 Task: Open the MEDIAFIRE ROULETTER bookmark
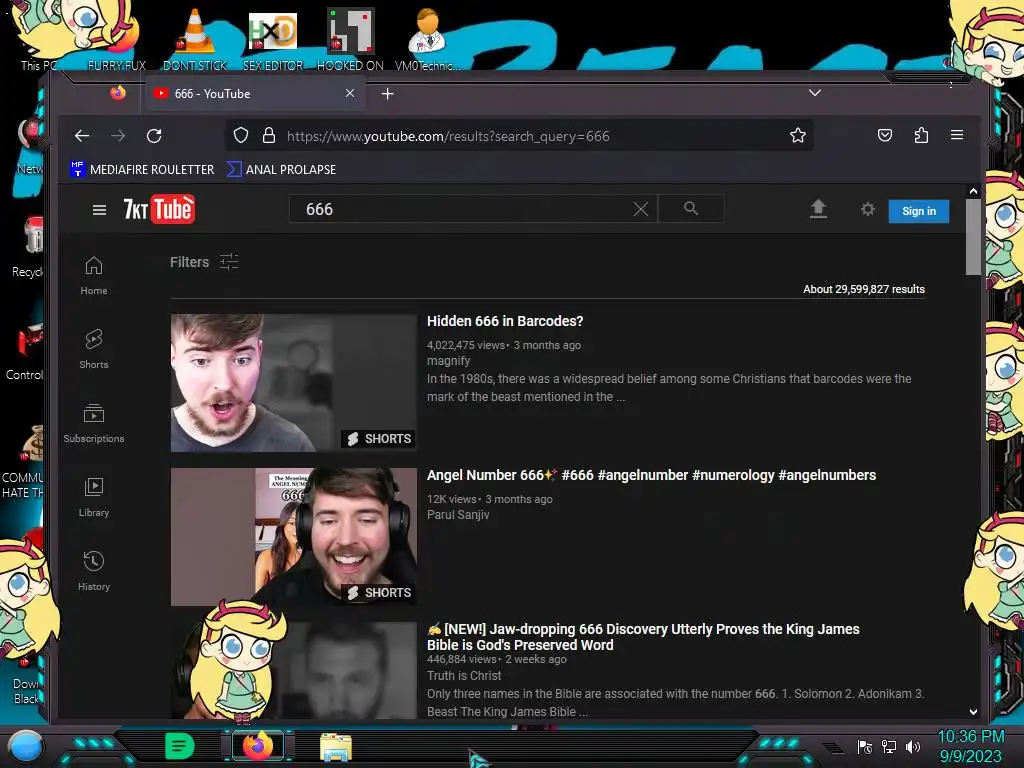[x=142, y=170]
